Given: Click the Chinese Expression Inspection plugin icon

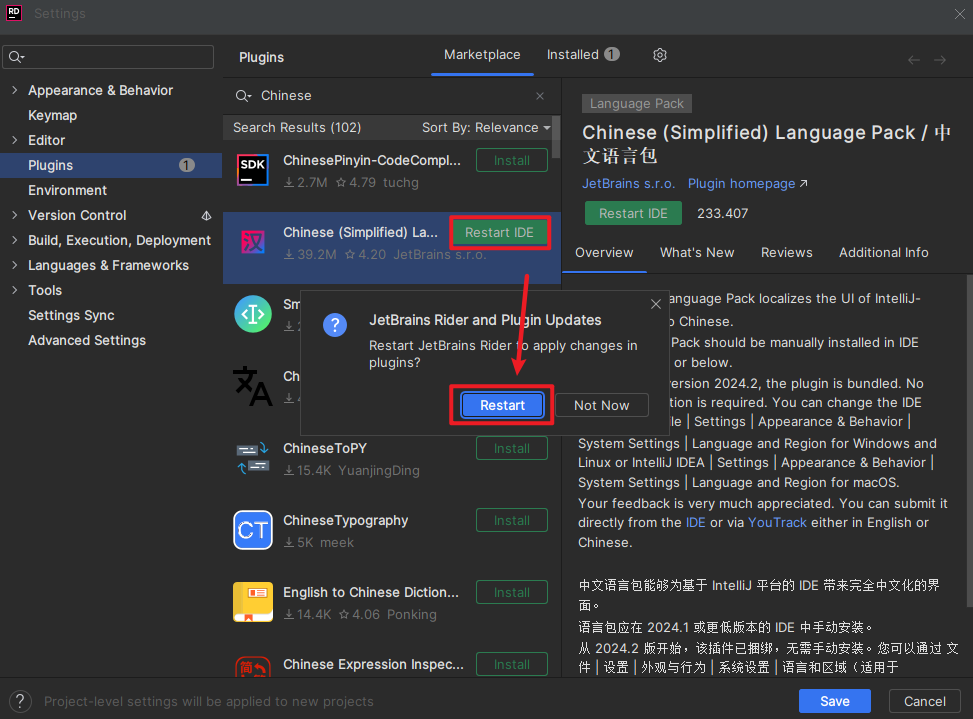Looking at the screenshot, I should pyautogui.click(x=253, y=667).
